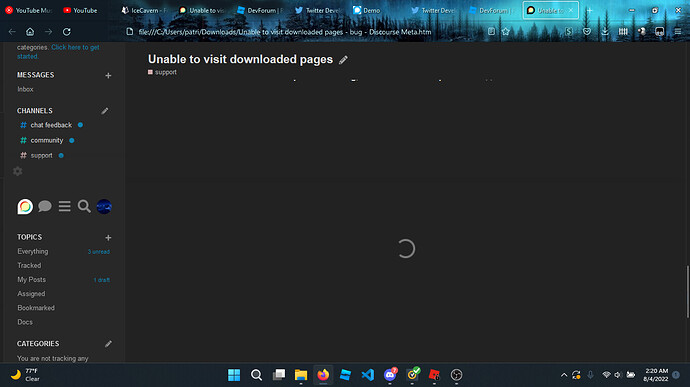The height and width of the screenshot is (387, 690).
Task: Open My Posts in the sidebar
Action: 32,280
